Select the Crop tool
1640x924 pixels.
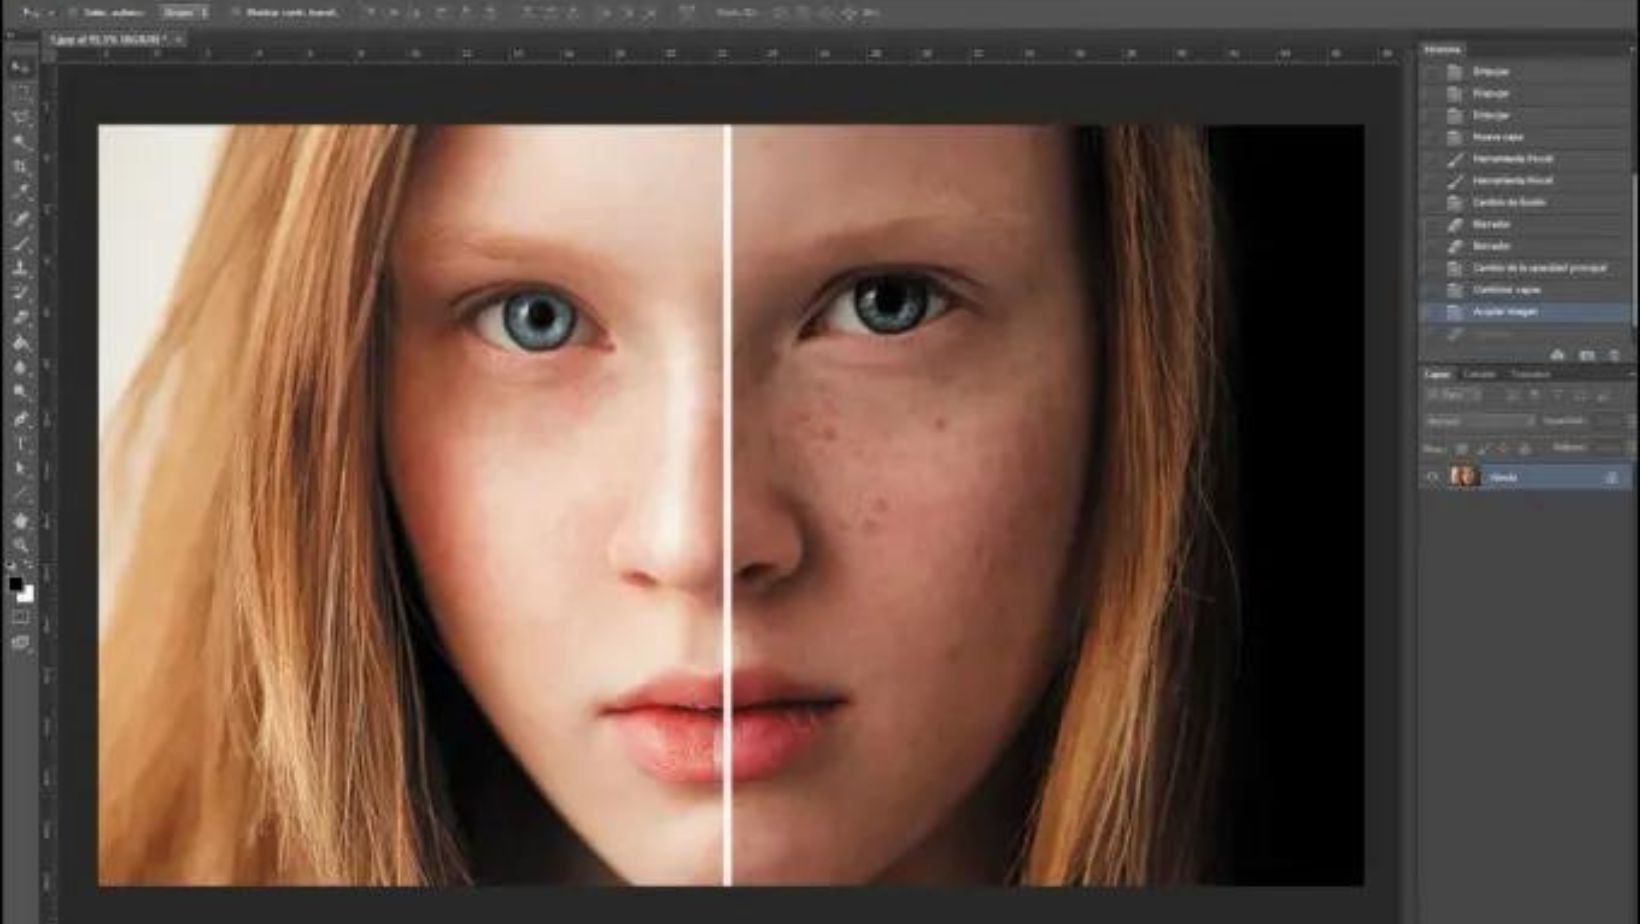[x=20, y=167]
